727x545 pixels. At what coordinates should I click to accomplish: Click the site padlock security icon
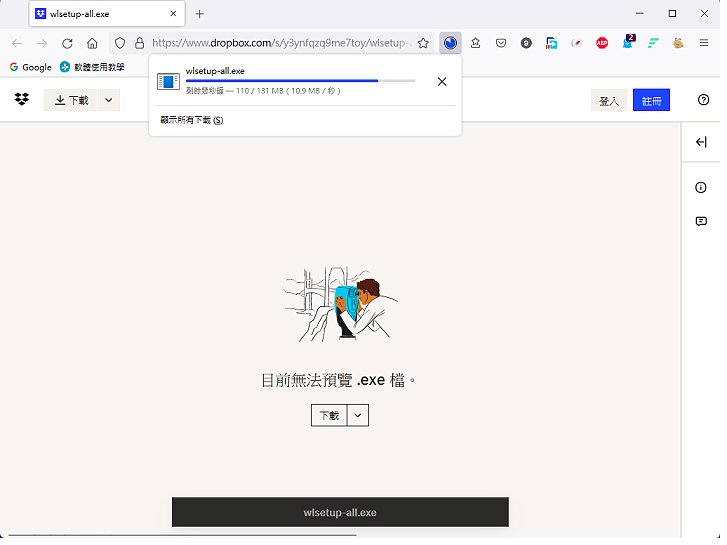[140, 44]
